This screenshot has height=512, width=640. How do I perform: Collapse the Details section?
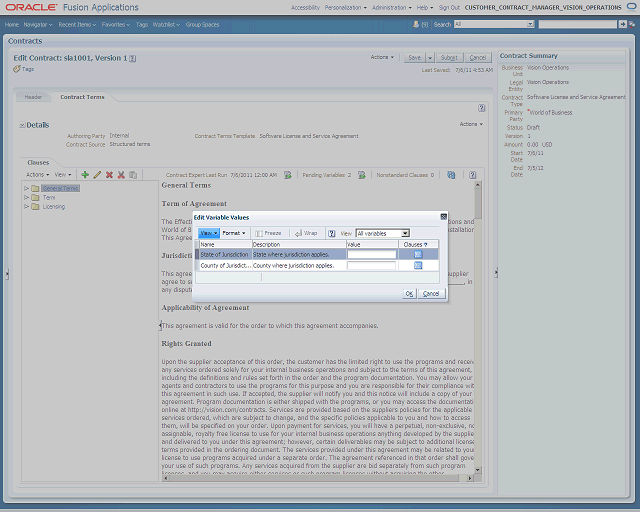[x=22, y=125]
